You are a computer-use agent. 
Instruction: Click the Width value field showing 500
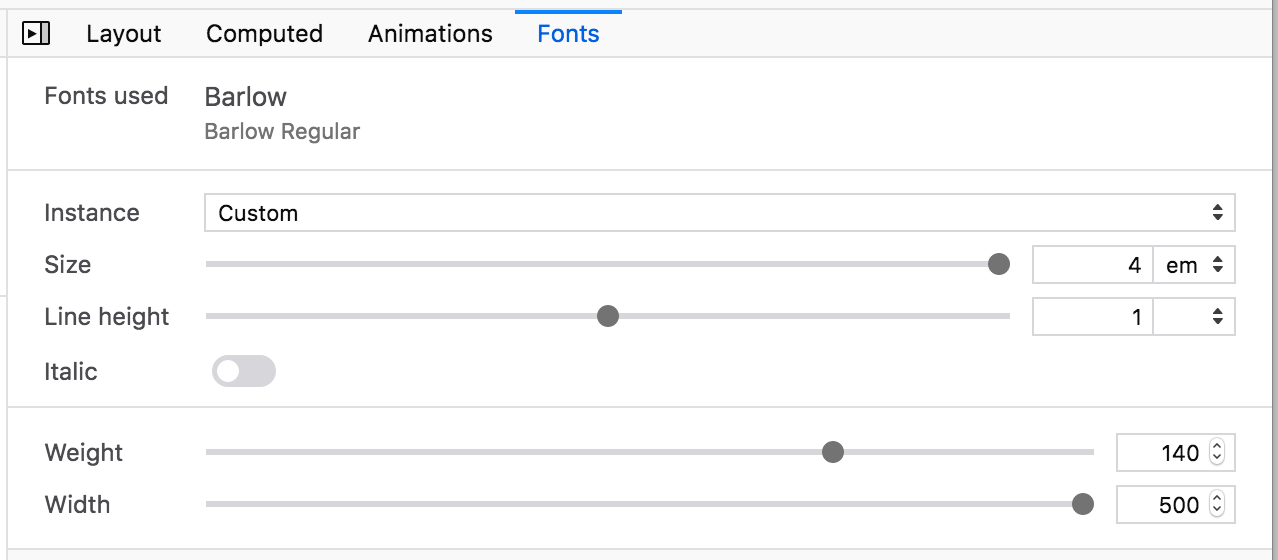pos(1176,505)
